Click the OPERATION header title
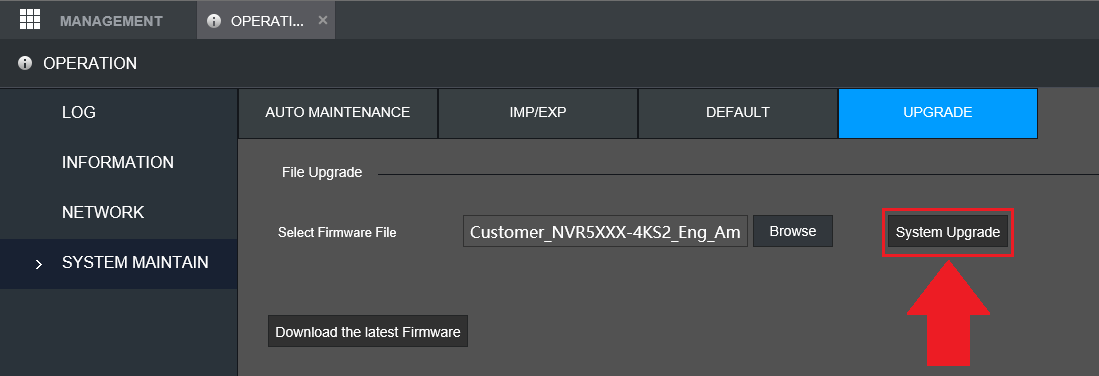Screen dimensions: 1099x376 tap(90, 63)
